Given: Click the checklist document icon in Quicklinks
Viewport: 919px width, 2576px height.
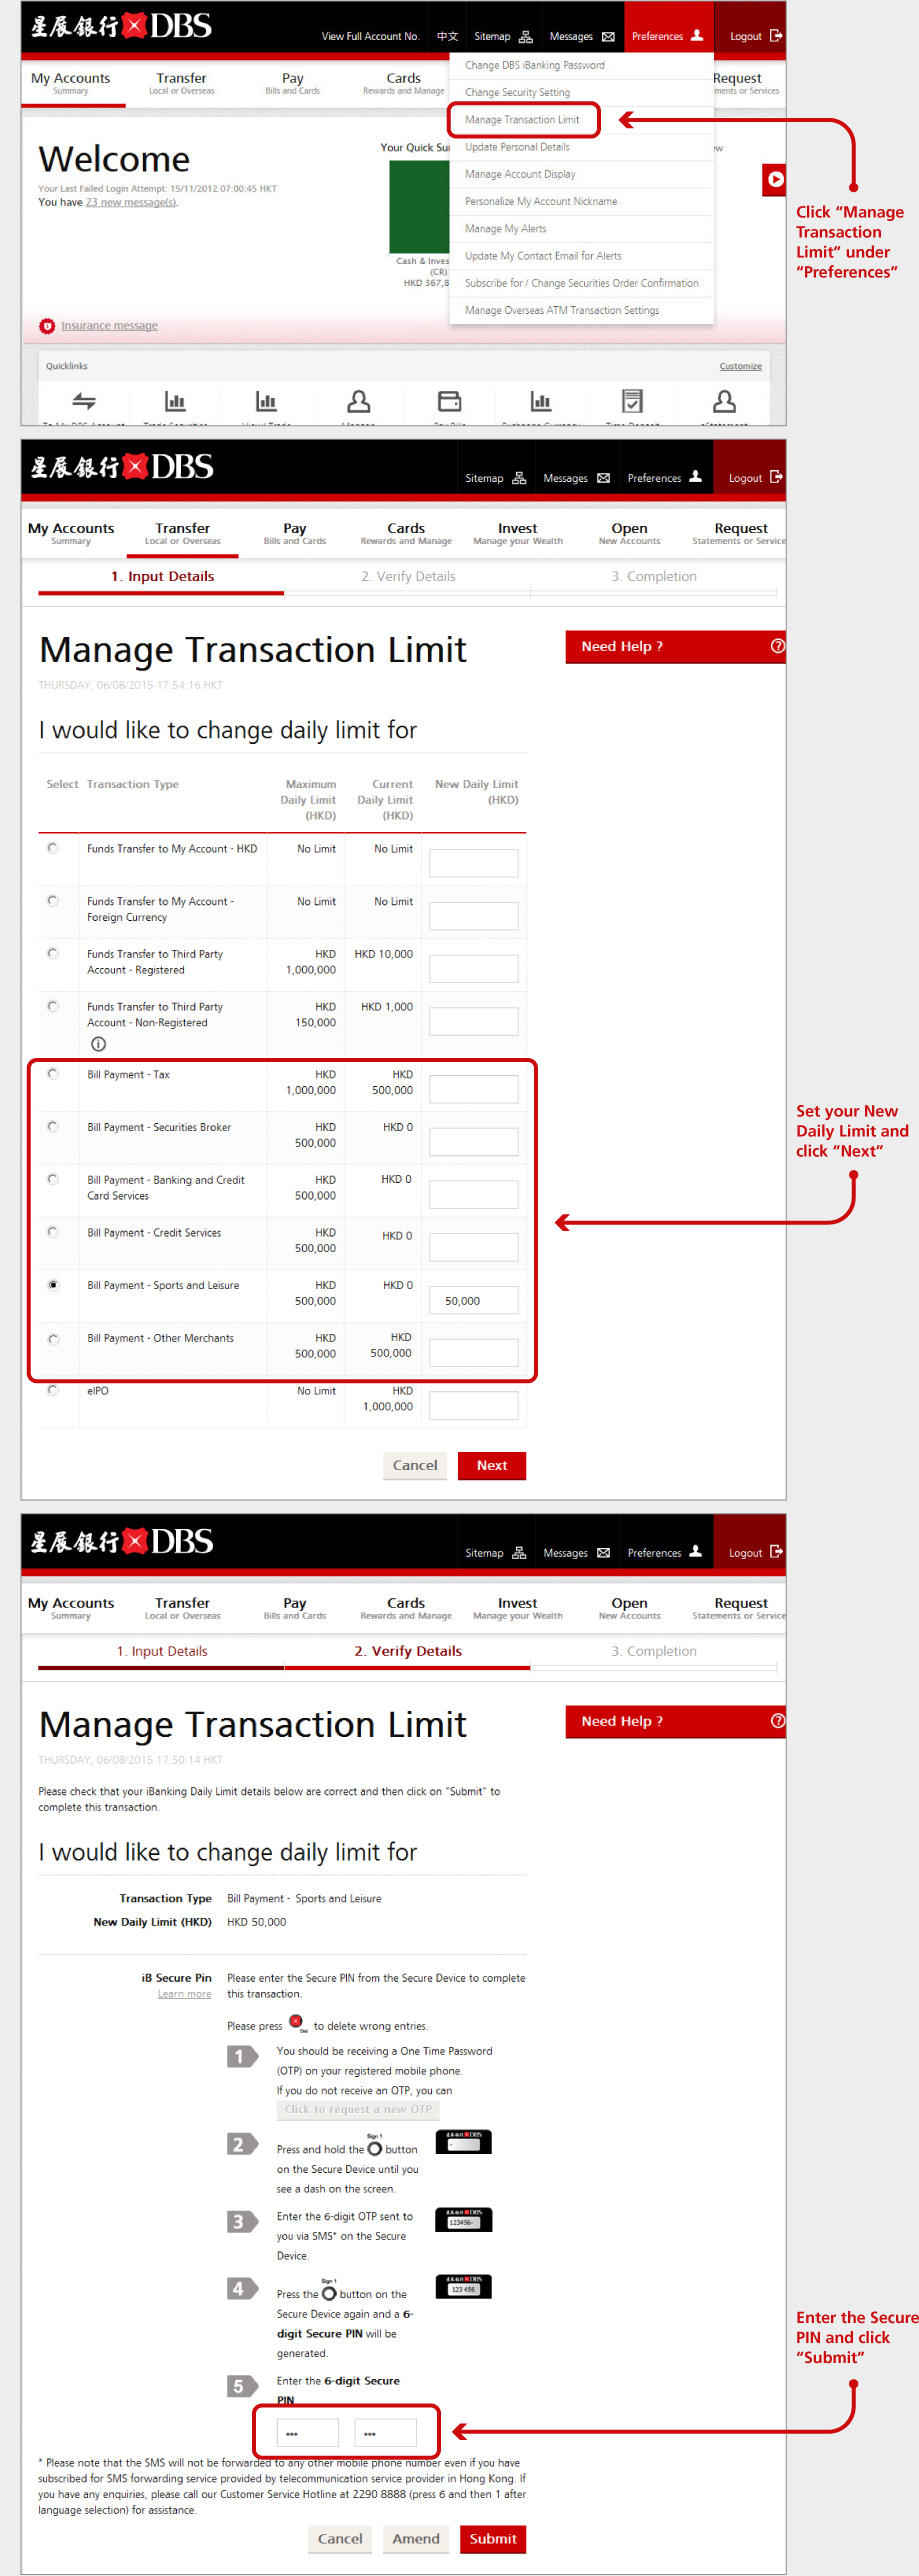Looking at the screenshot, I should click(x=632, y=402).
